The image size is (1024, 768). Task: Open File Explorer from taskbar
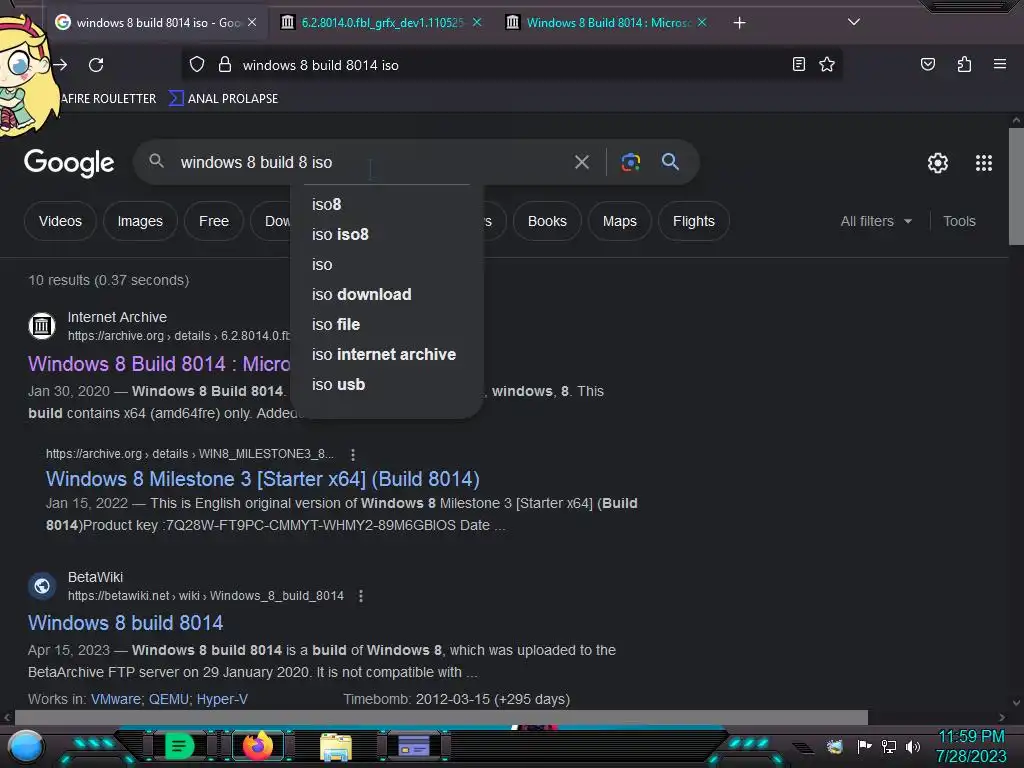(x=336, y=746)
